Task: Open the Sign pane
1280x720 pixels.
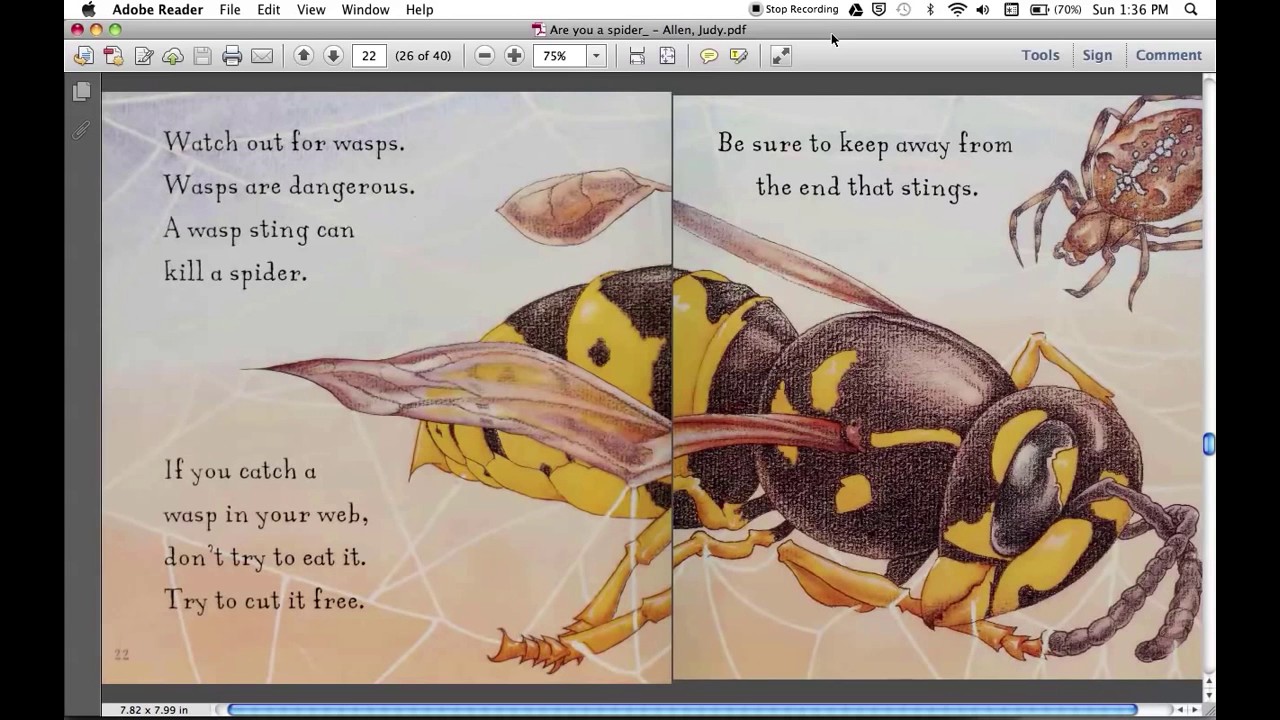Action: click(x=1097, y=55)
